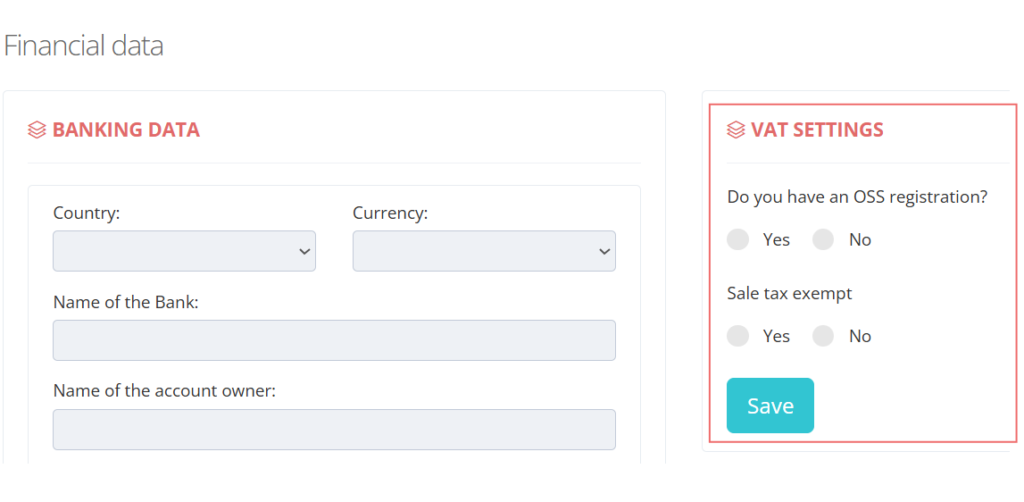Click the layers icon beside BANKING DATA
This screenshot has width=1024, height=502.
37,130
